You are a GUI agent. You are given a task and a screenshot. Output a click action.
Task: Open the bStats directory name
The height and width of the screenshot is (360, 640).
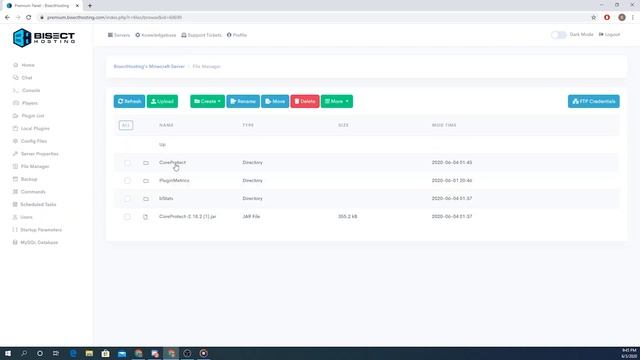pos(166,198)
